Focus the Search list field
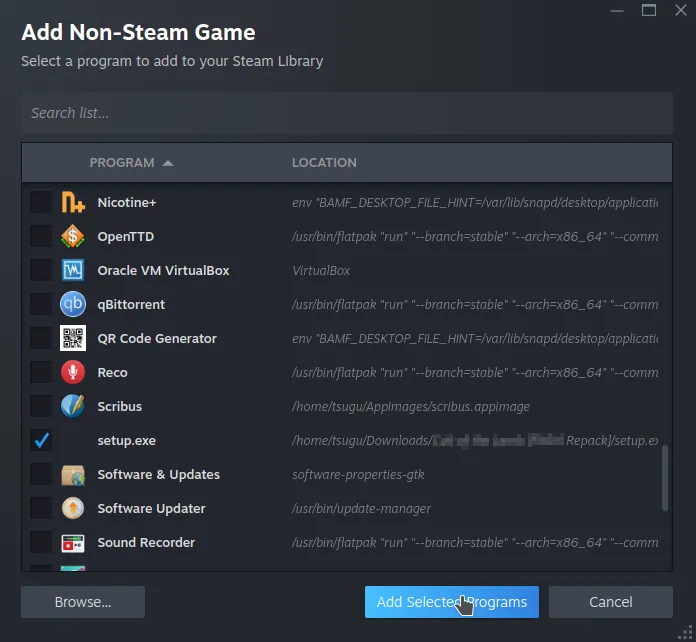Viewport: 696px width, 642px height. click(x=347, y=113)
